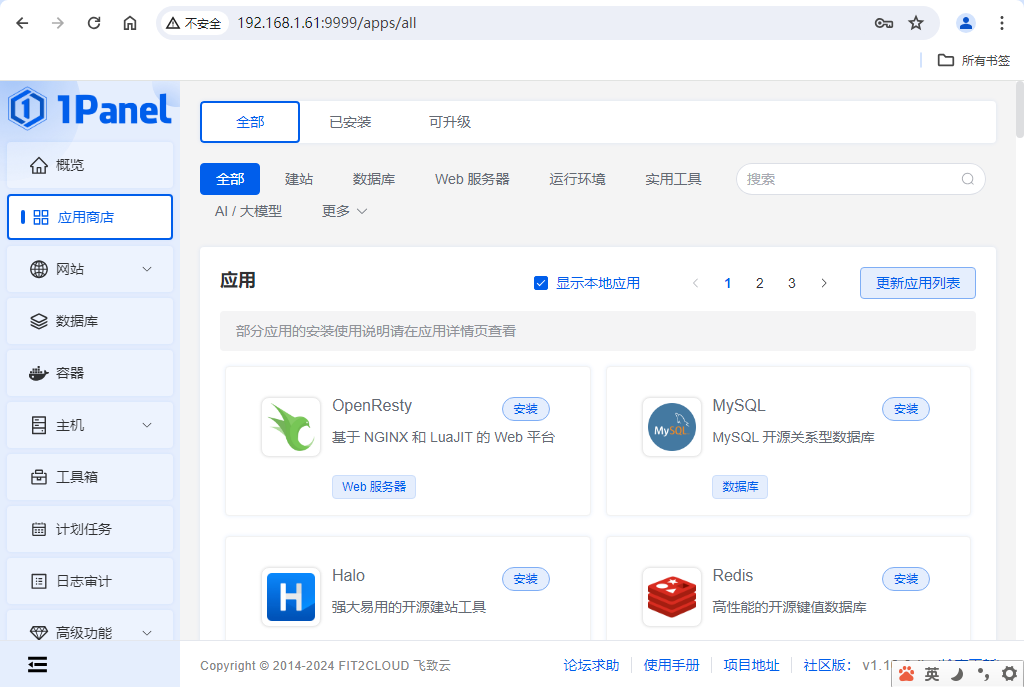Image resolution: width=1024 pixels, height=687 pixels.
Task: Collapse the sidebar with the bottom-left icon
Action: pyautogui.click(x=37, y=664)
